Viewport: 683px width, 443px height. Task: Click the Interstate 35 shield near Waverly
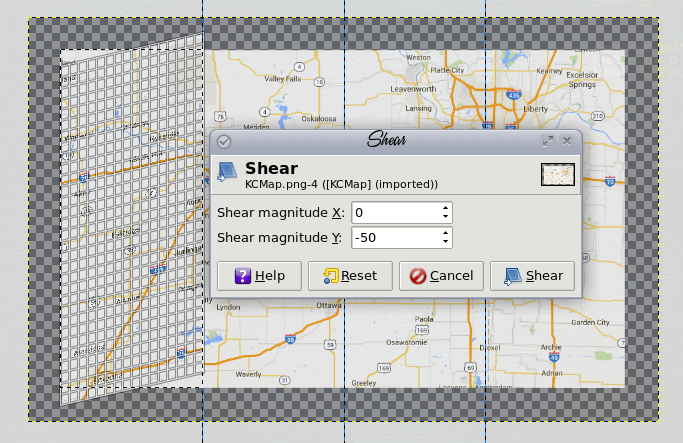(x=290, y=338)
